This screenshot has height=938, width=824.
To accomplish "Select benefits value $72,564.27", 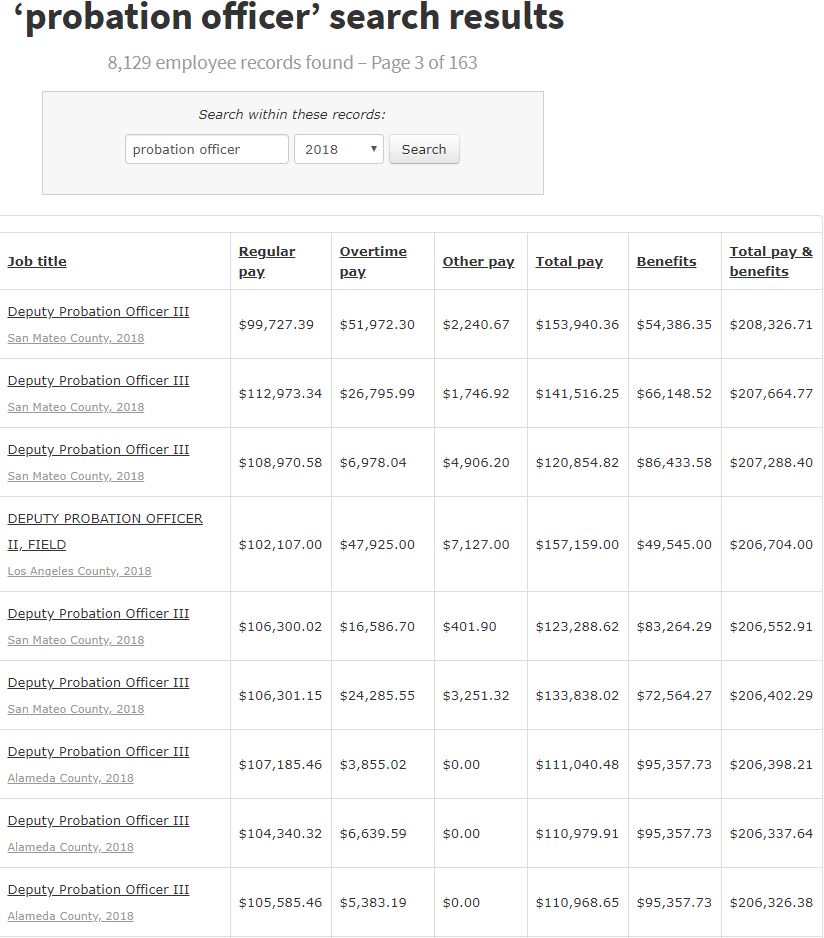I will click(x=674, y=696).
